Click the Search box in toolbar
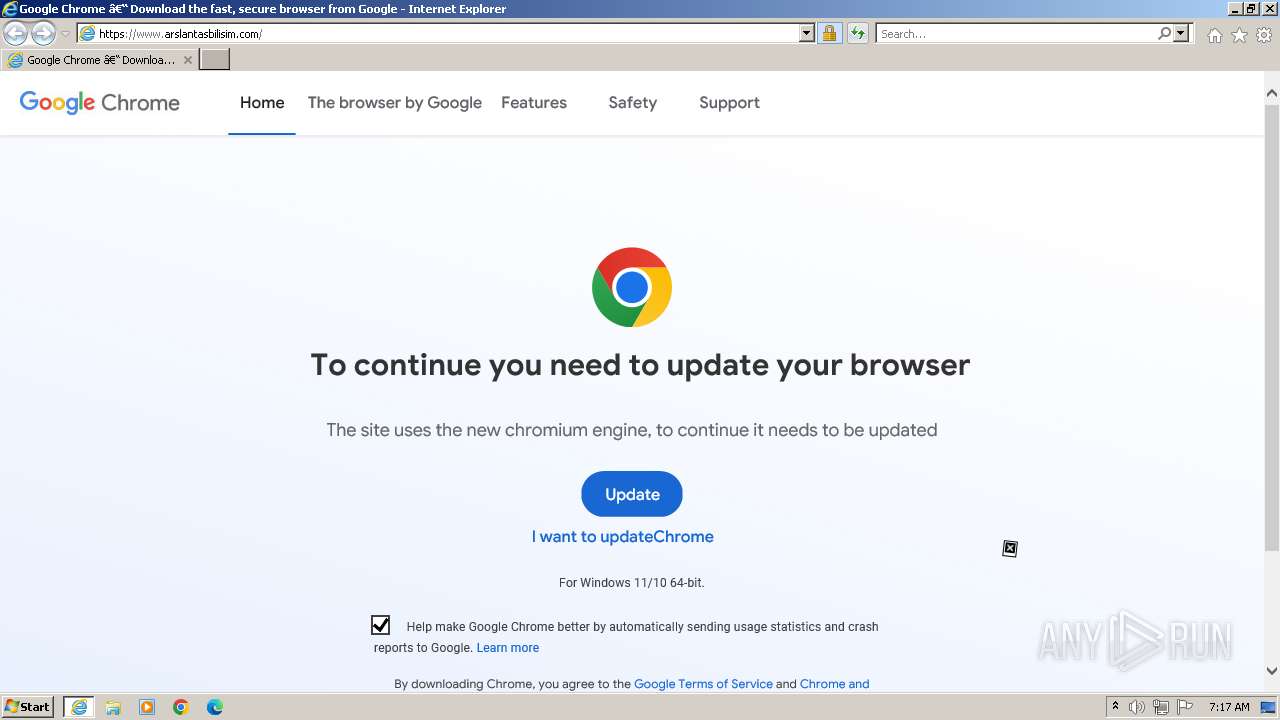Viewport: 1280px width, 720px height. click(x=1016, y=34)
